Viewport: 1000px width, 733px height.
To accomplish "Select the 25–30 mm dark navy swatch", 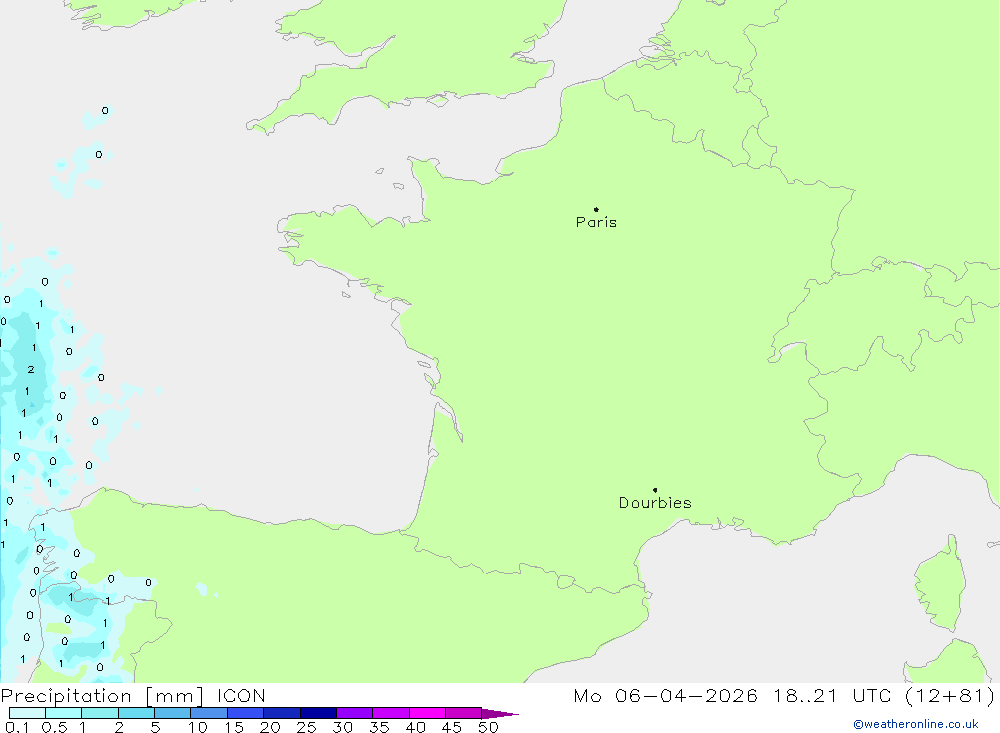I will click(318, 713).
